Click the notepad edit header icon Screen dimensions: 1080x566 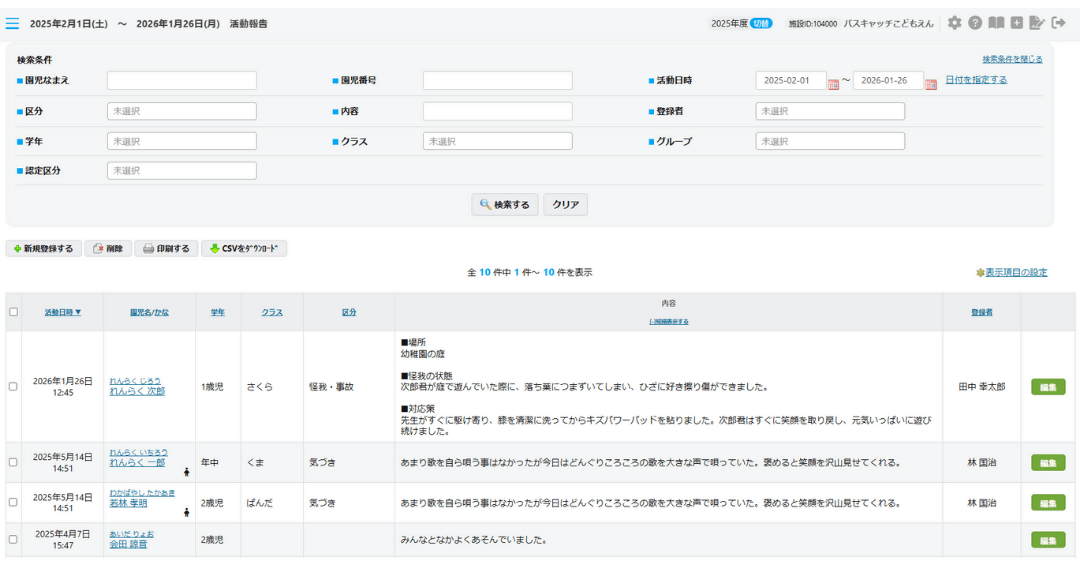click(x=1037, y=23)
